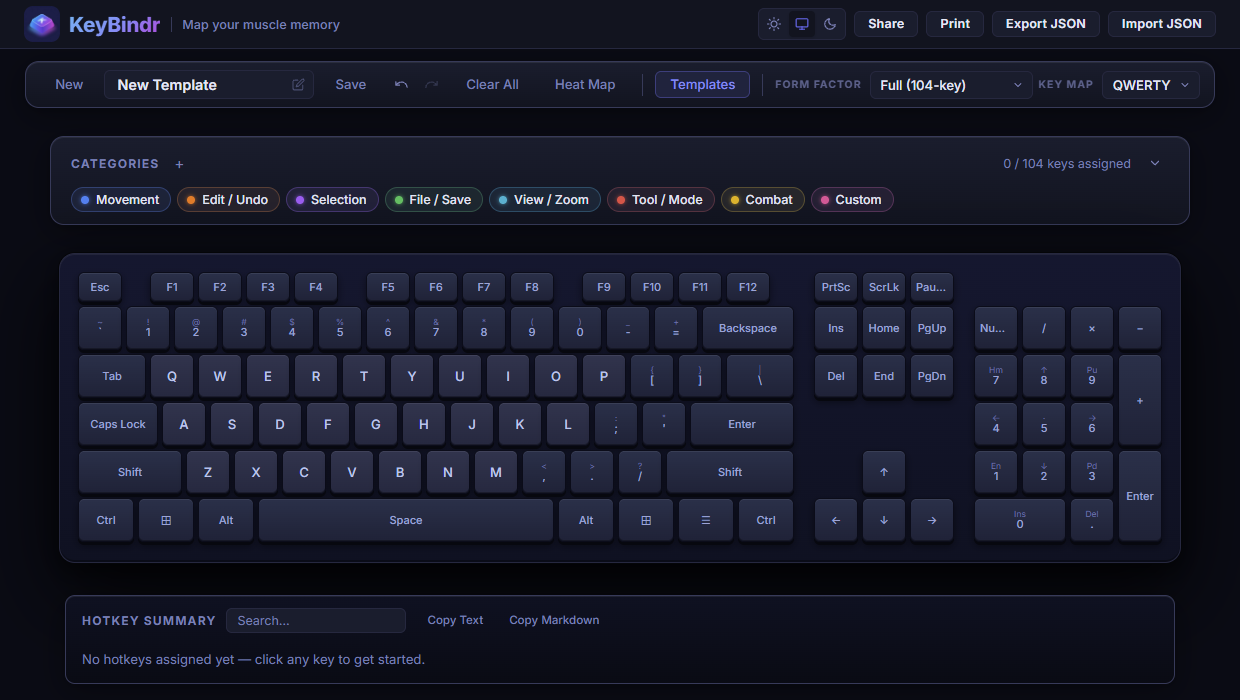Screen dimensions: 1240x700
Task: Click the down arrow key
Action: point(884,520)
